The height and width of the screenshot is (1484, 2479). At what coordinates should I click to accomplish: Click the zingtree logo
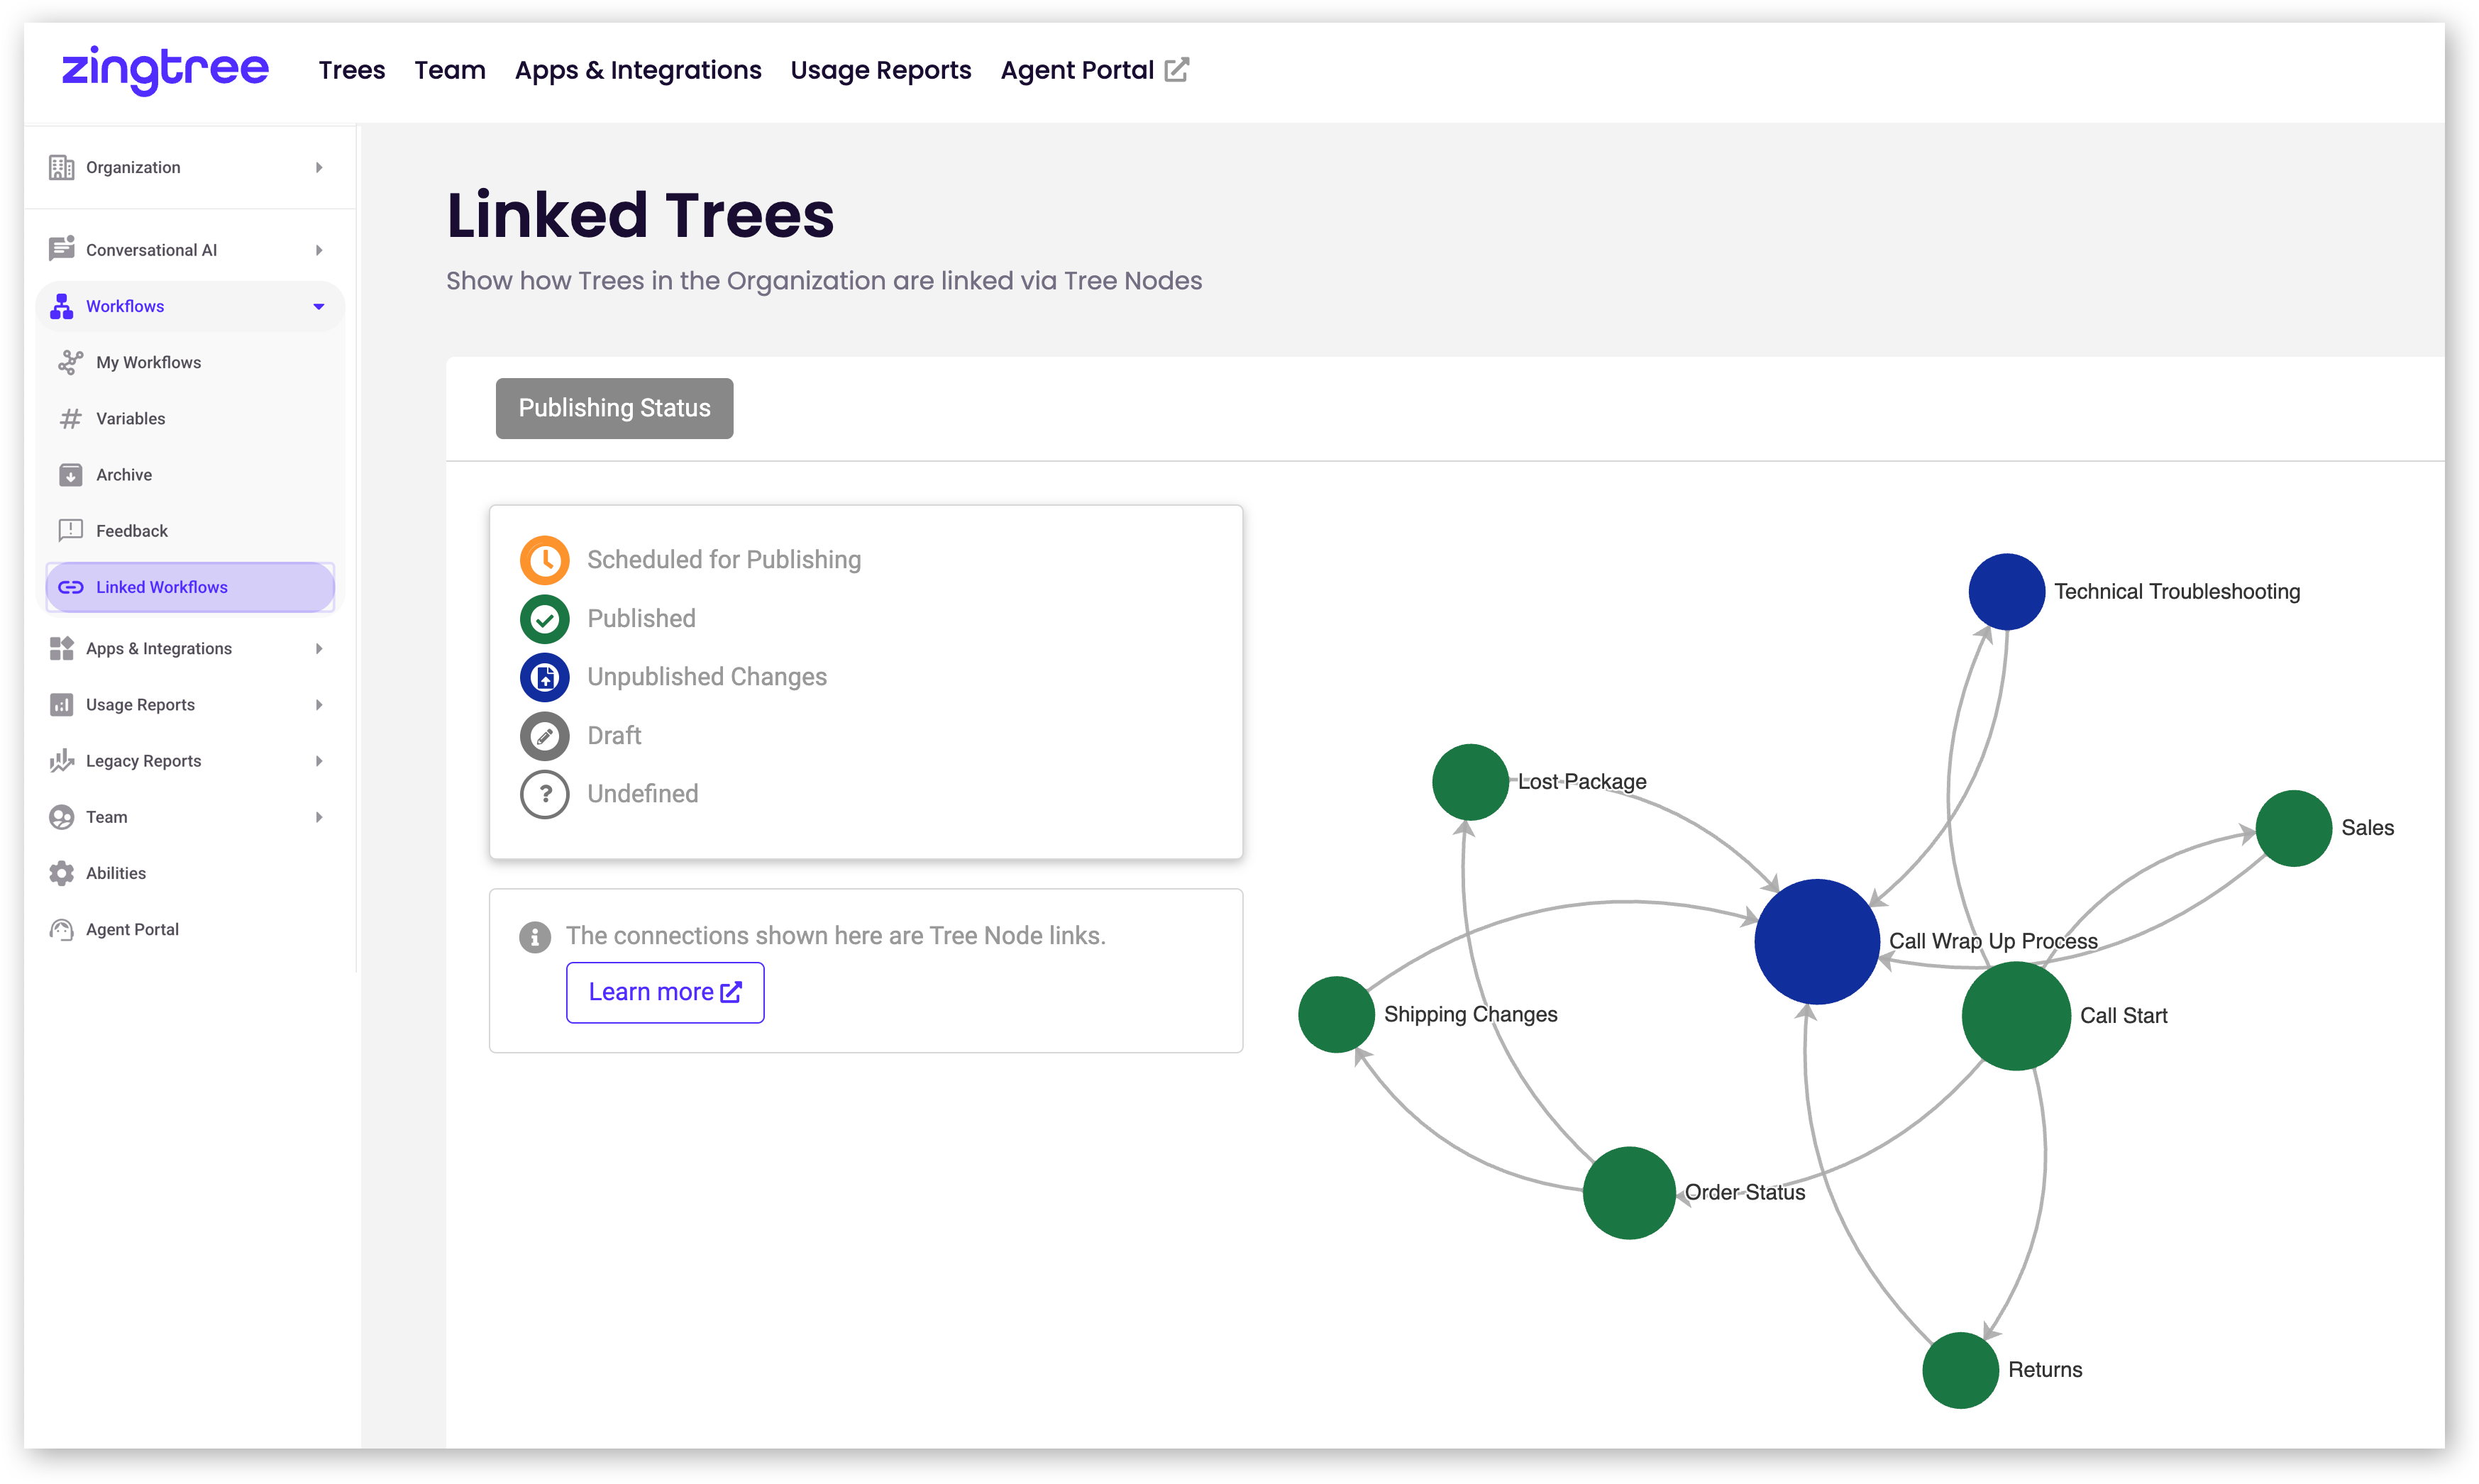point(165,70)
